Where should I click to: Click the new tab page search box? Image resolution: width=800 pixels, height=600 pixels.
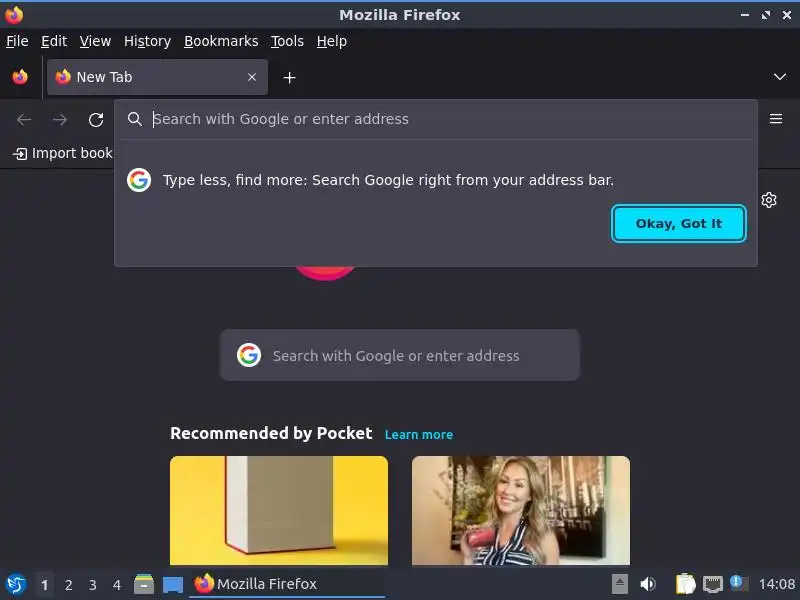point(399,355)
